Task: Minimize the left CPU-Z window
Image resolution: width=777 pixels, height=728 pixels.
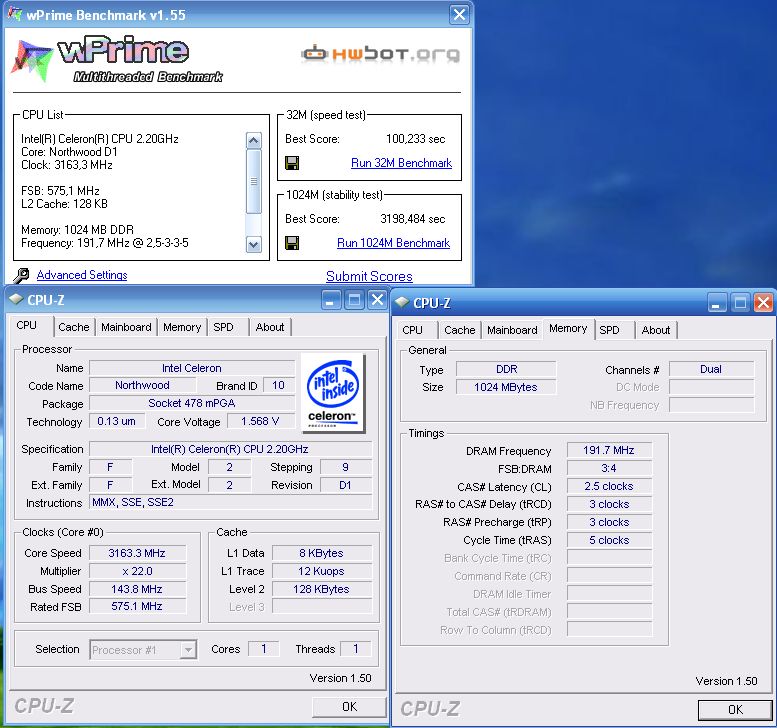Action: coord(331,300)
